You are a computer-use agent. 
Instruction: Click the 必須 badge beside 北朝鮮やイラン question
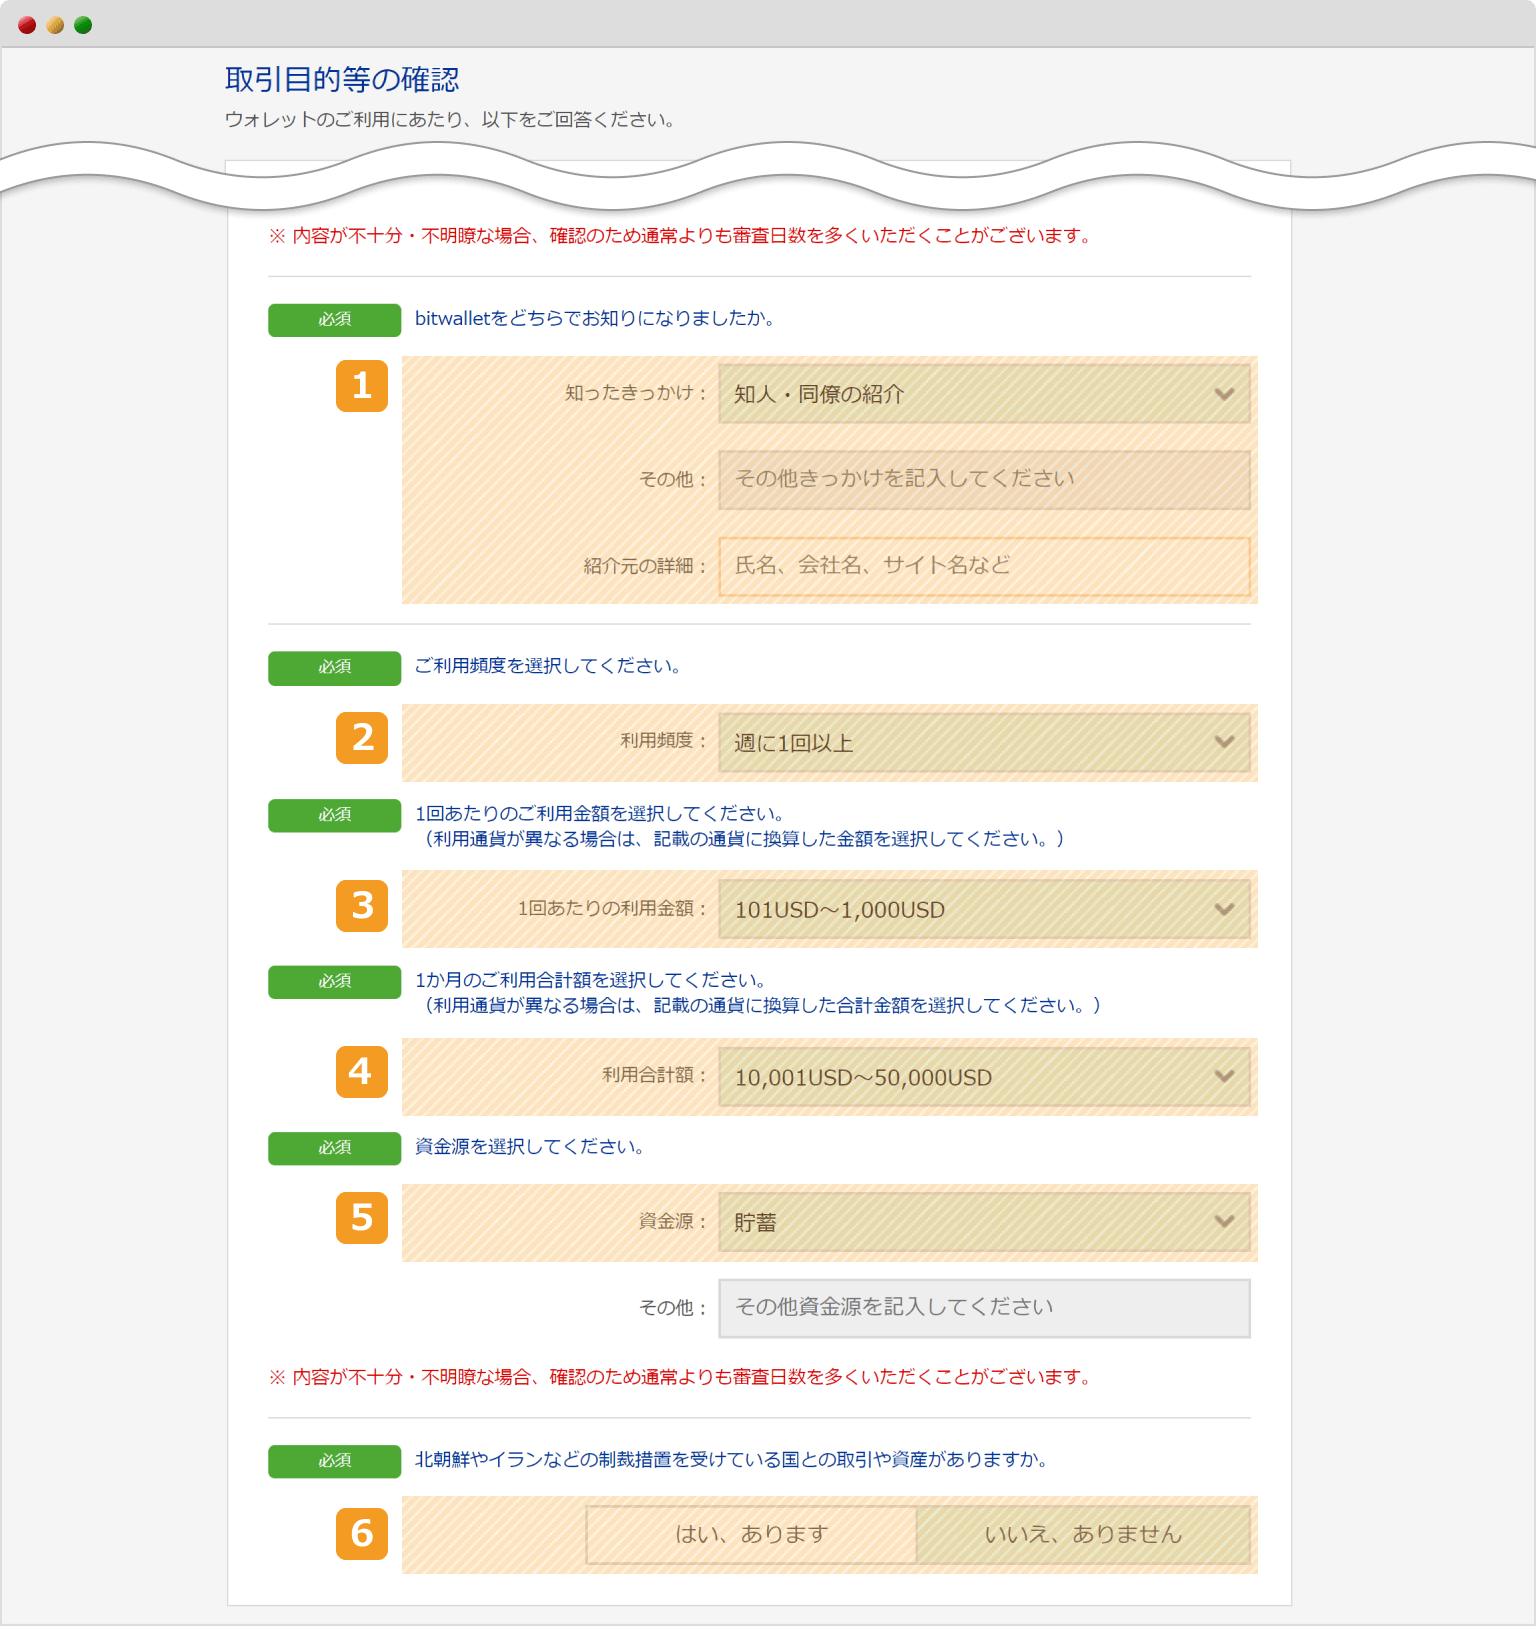pyautogui.click(x=334, y=1461)
